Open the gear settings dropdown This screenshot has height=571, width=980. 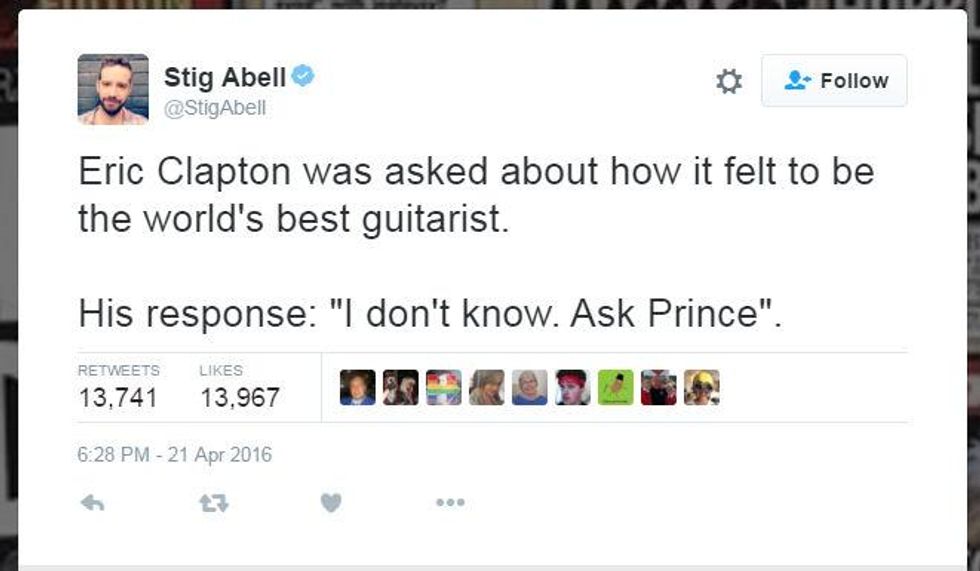click(729, 81)
